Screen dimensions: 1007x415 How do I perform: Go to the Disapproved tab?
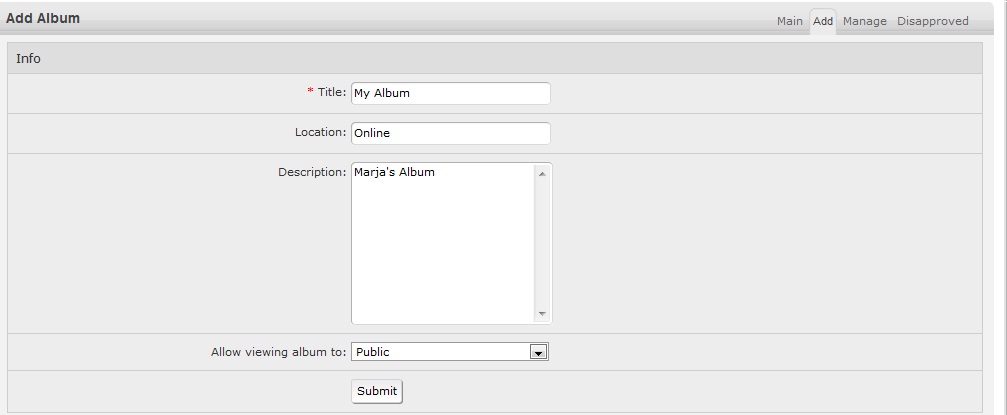[932, 21]
